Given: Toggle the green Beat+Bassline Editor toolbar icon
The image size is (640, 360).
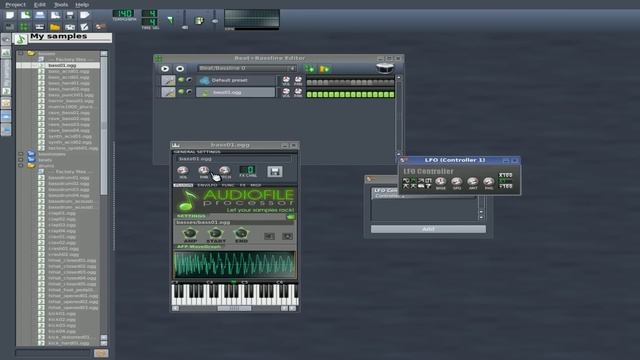Looking at the screenshot, I should 24,27.
